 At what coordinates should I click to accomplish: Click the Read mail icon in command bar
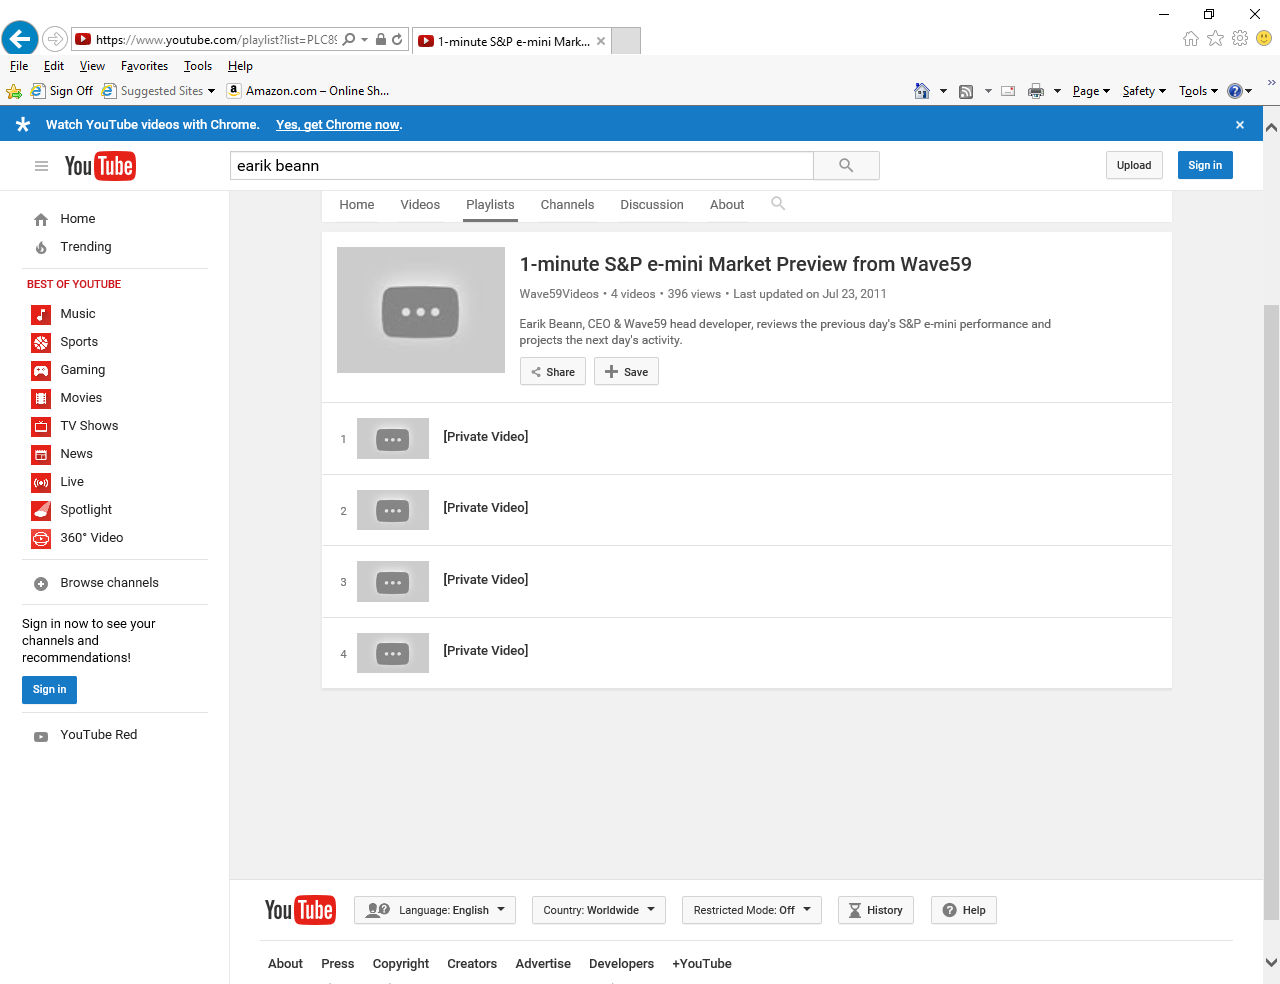pos(1008,91)
